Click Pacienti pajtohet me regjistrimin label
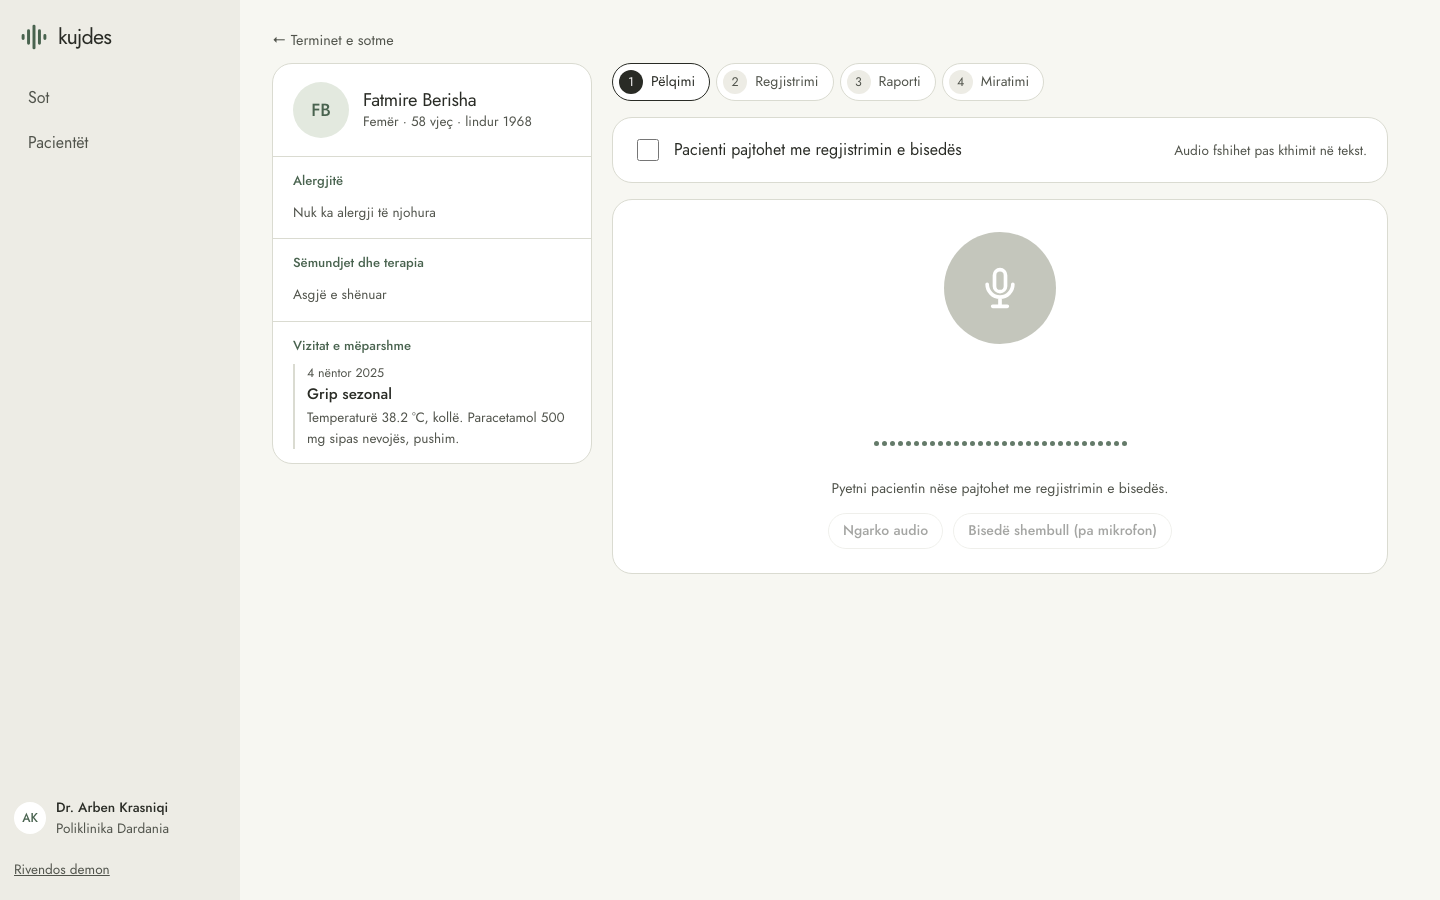1440x900 pixels. click(x=818, y=150)
